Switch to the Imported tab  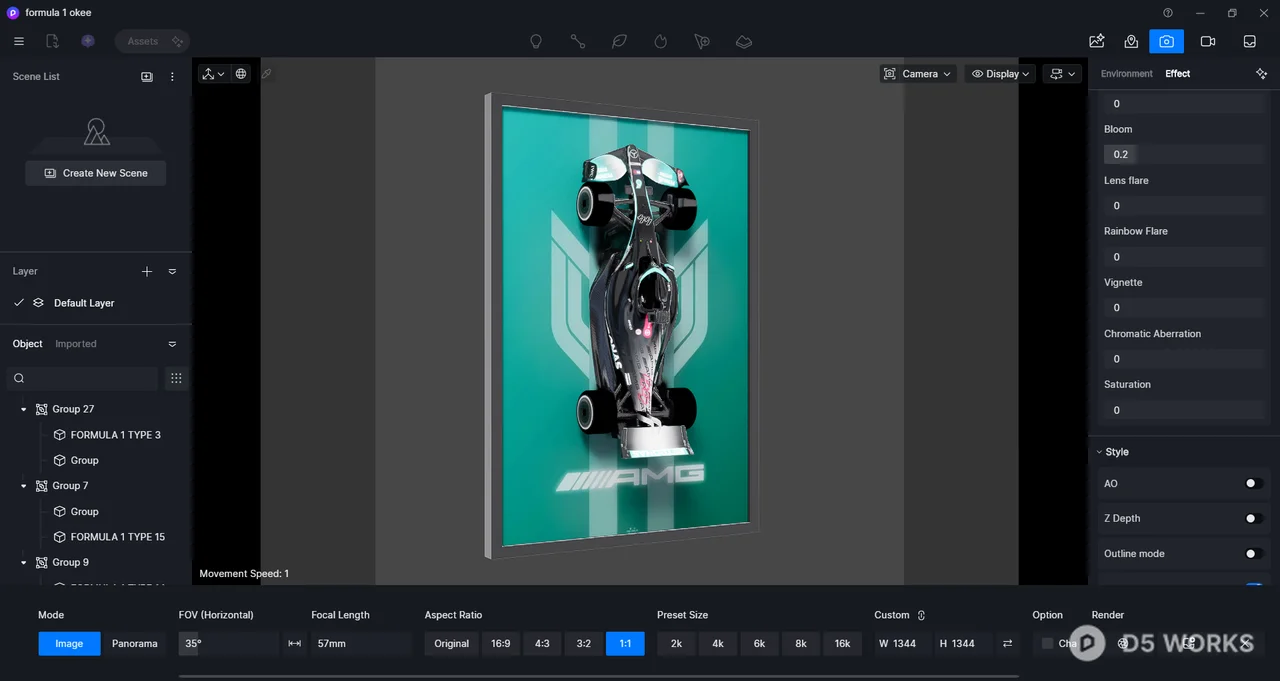click(76, 344)
